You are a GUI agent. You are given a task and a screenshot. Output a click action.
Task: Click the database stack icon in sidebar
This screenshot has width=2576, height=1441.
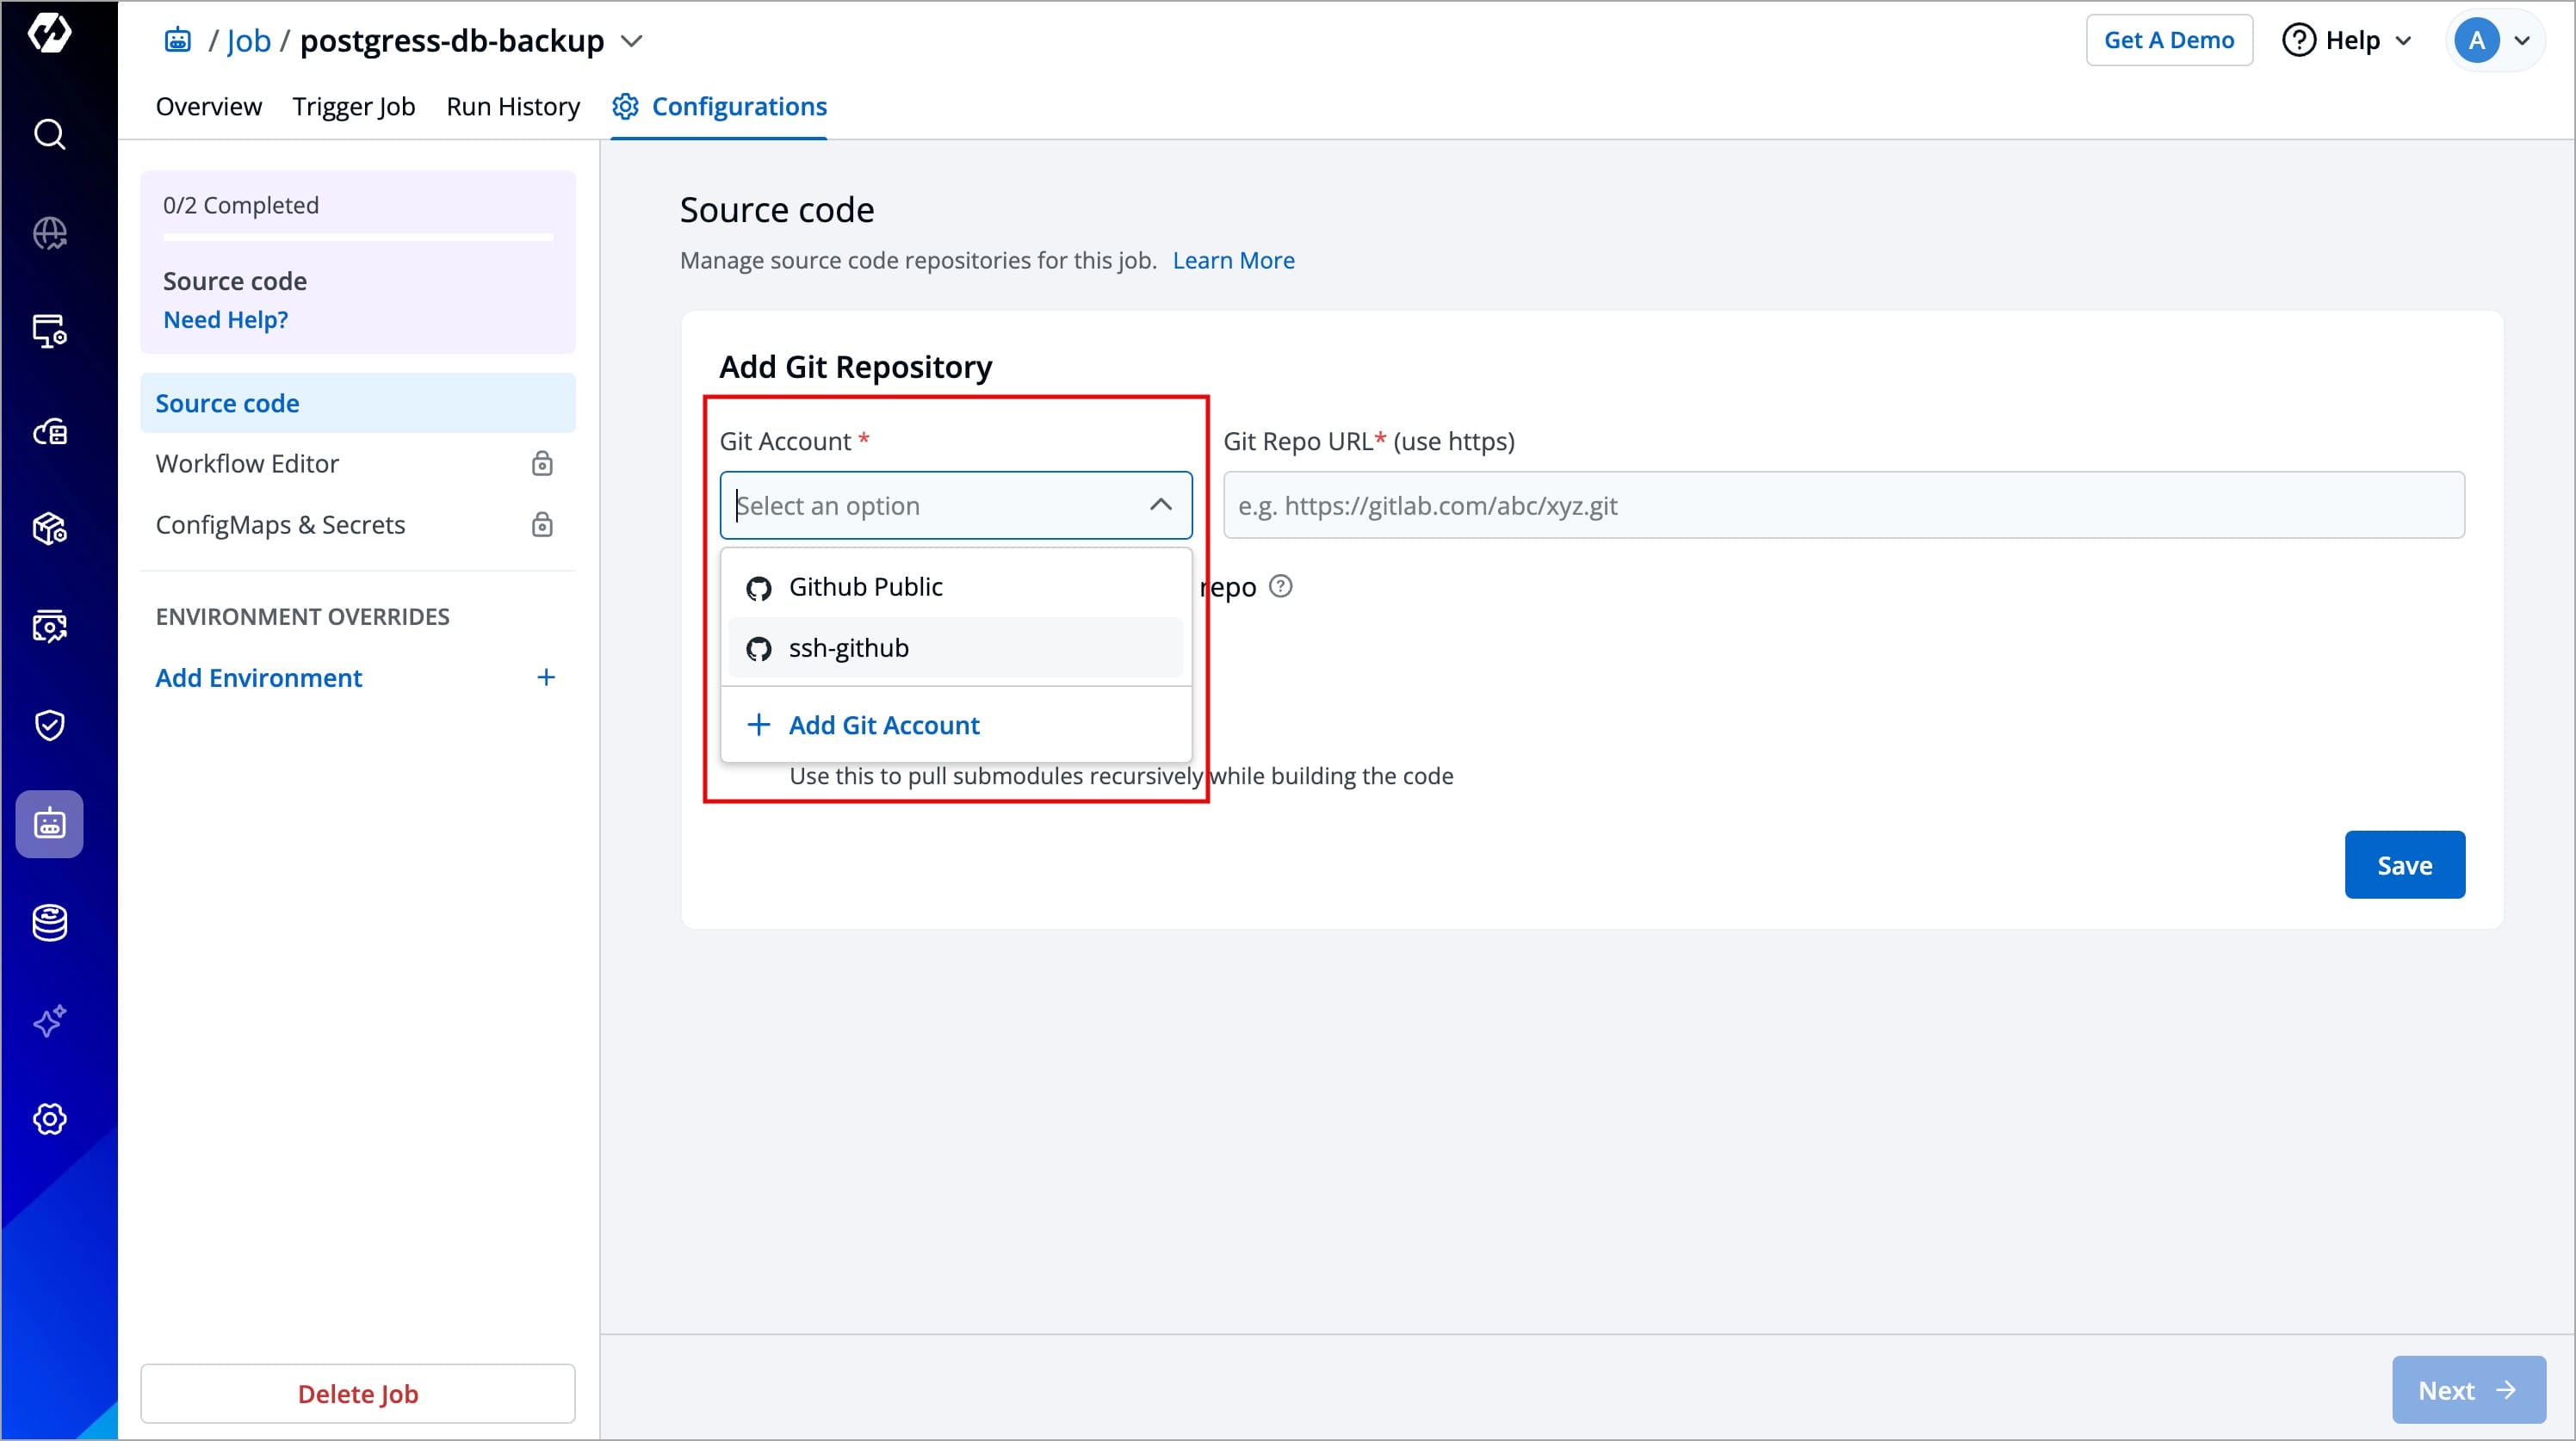(49, 923)
